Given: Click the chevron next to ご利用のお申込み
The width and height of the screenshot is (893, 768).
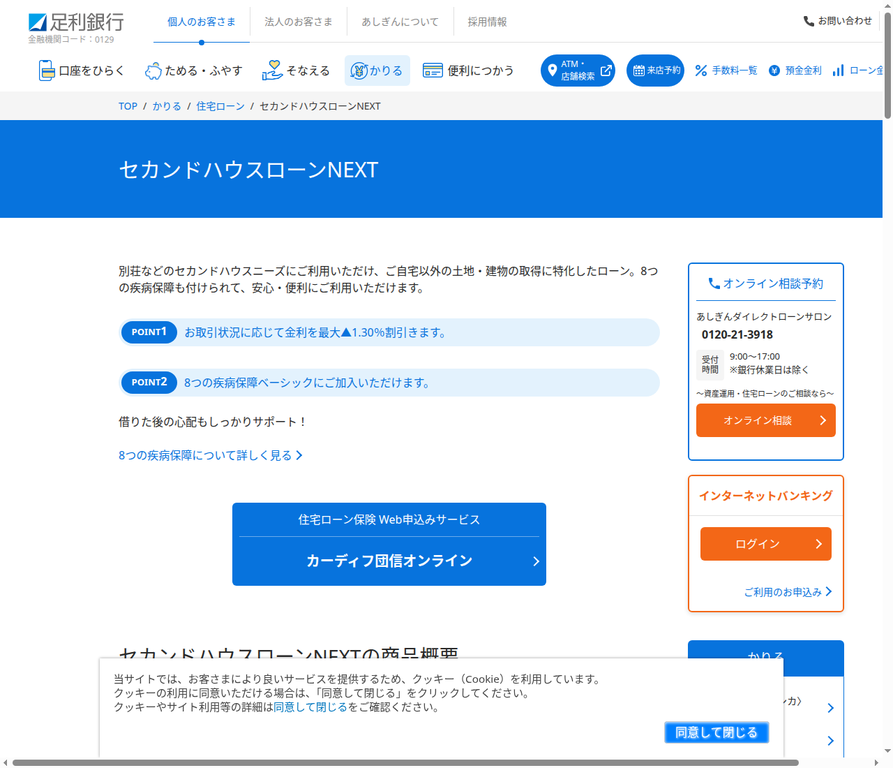Looking at the screenshot, I should tap(829, 592).
